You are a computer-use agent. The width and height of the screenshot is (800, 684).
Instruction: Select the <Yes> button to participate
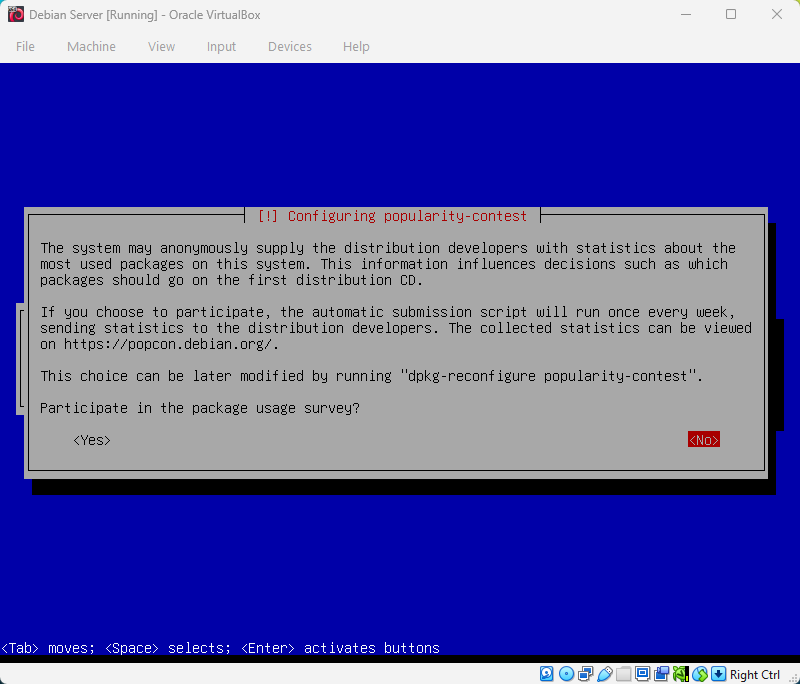tap(91, 439)
